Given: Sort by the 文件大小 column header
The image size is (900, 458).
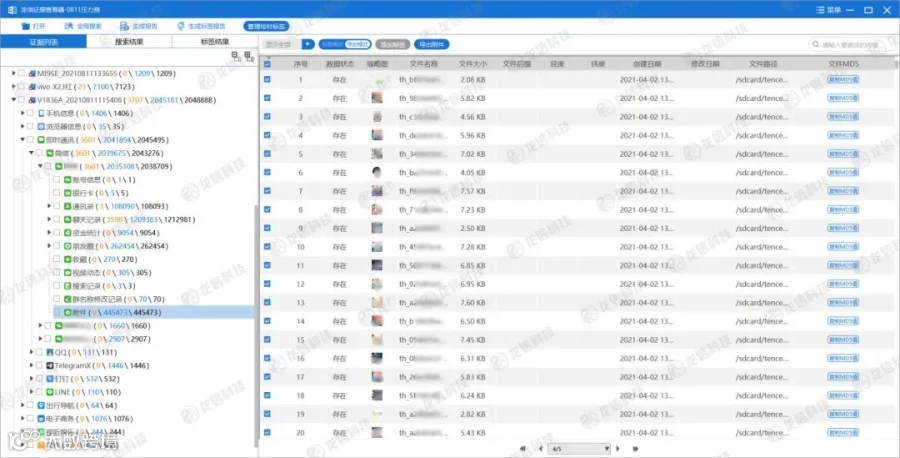Looking at the screenshot, I should pyautogui.click(x=473, y=64).
